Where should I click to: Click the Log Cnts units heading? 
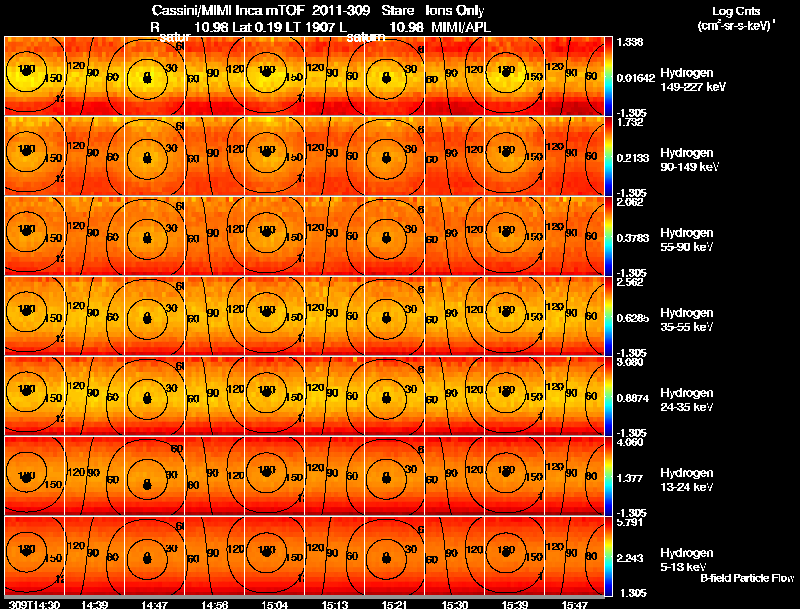[736, 11]
